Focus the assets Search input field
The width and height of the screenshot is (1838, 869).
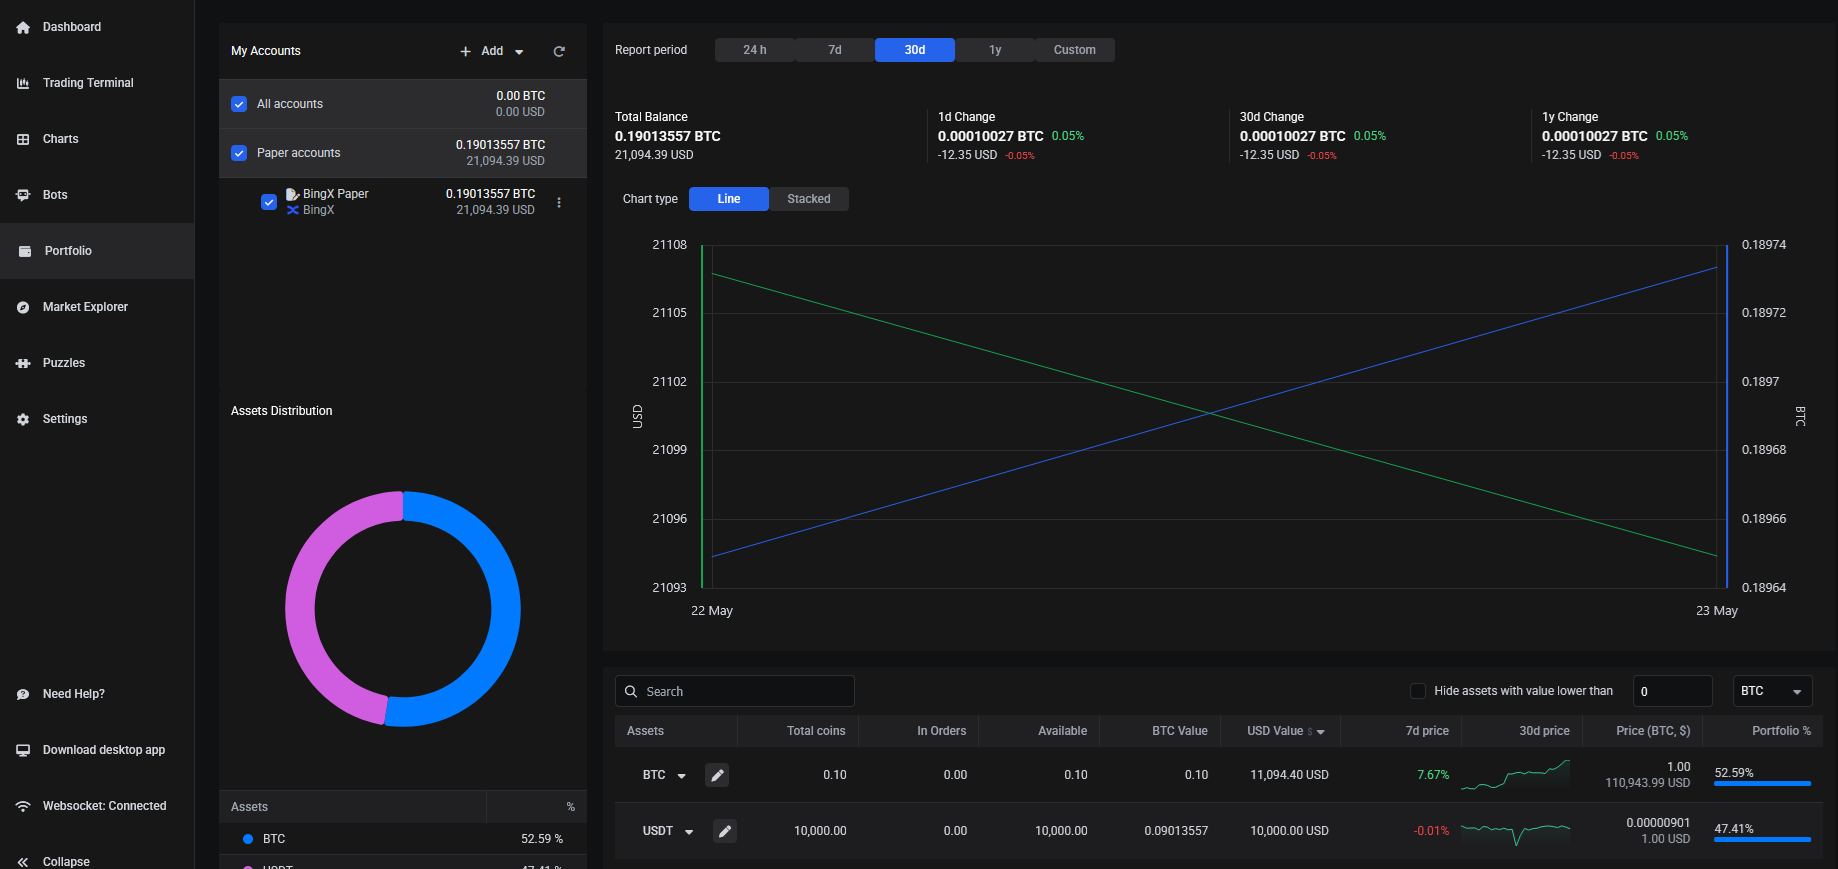click(735, 691)
